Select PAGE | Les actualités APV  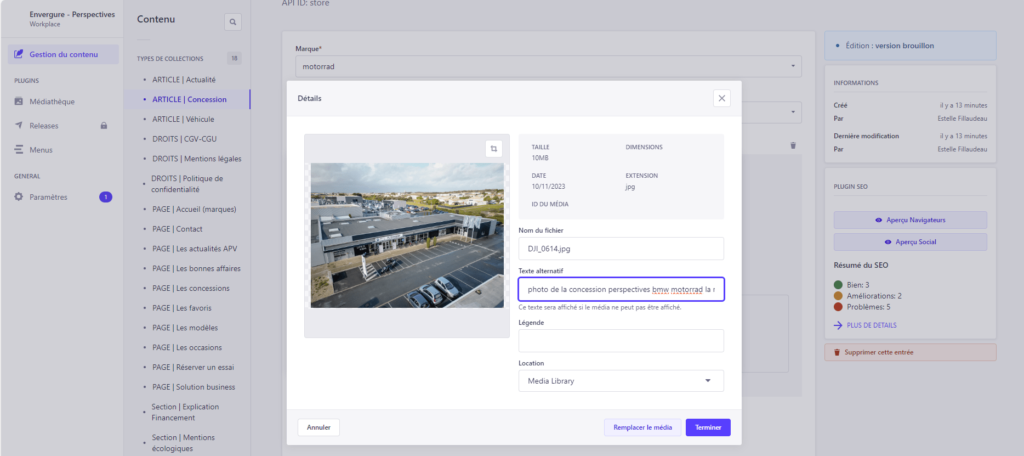[195, 248]
